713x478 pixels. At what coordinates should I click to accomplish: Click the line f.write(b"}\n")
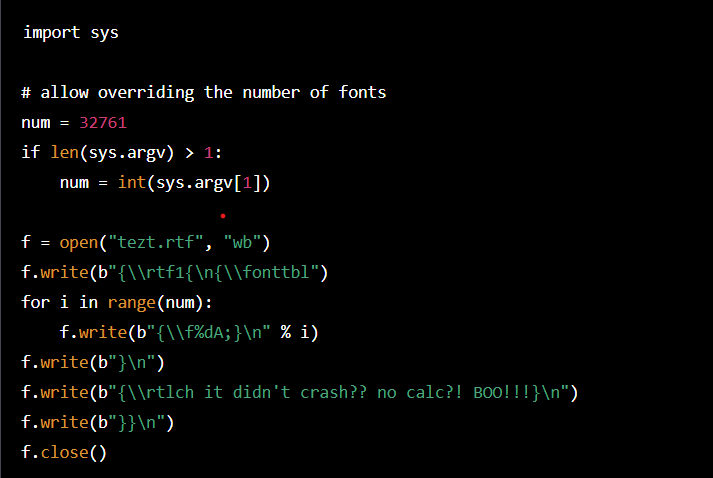(x=93, y=363)
